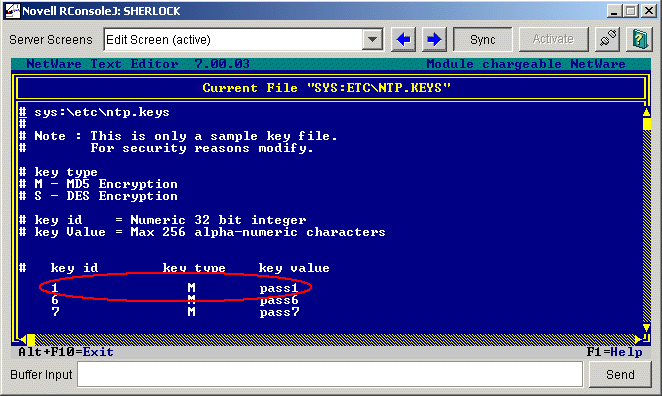Click the M key type for pass7

191,312
